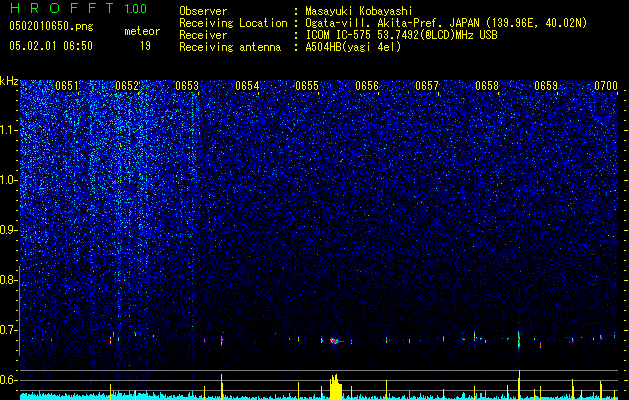Viewport: 629px width, 400px height.
Task: Click the meteor label
Action: 142,31
